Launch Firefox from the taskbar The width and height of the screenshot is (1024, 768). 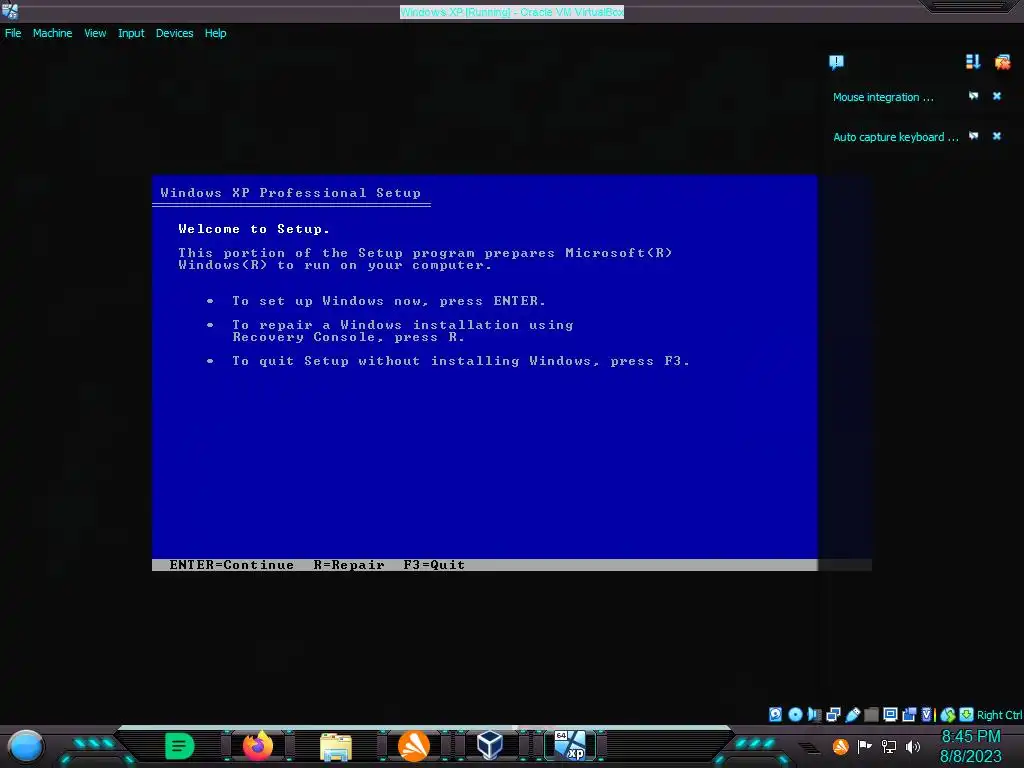pos(257,746)
